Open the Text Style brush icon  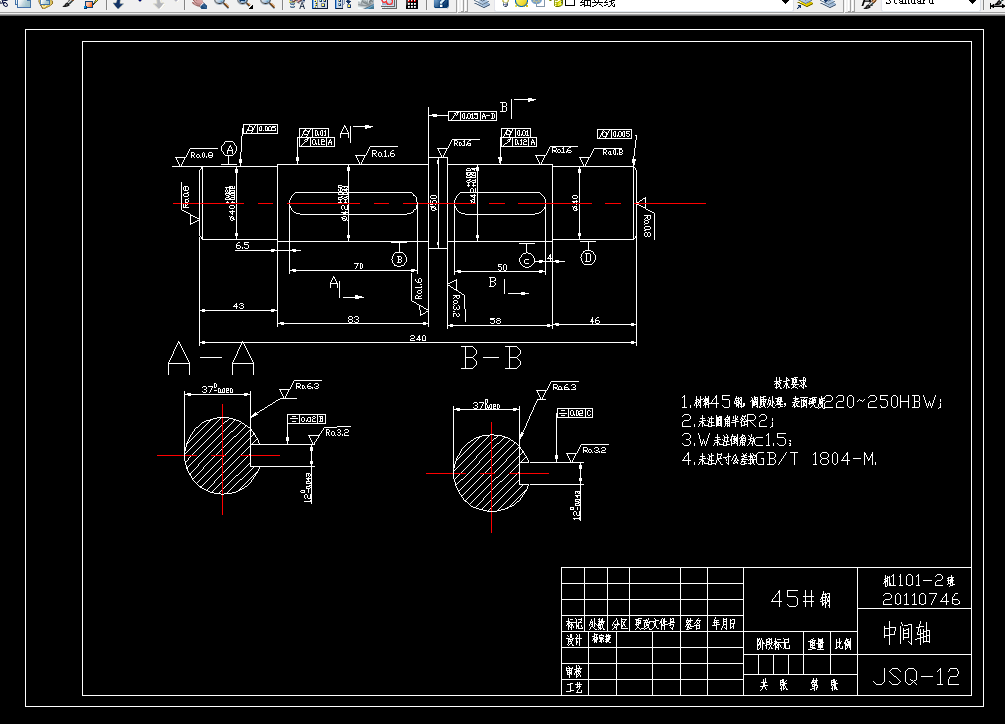click(869, 3)
